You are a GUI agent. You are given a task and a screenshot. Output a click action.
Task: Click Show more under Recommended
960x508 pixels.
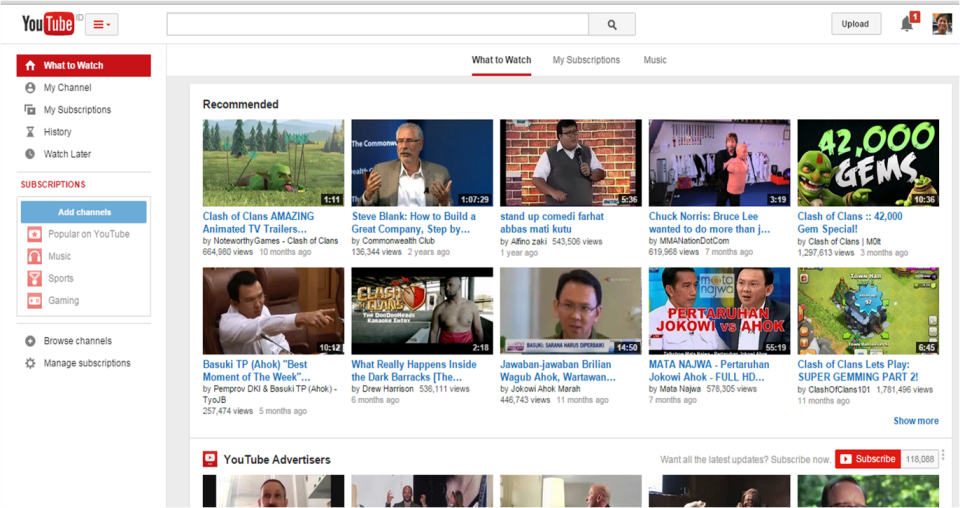(916, 420)
